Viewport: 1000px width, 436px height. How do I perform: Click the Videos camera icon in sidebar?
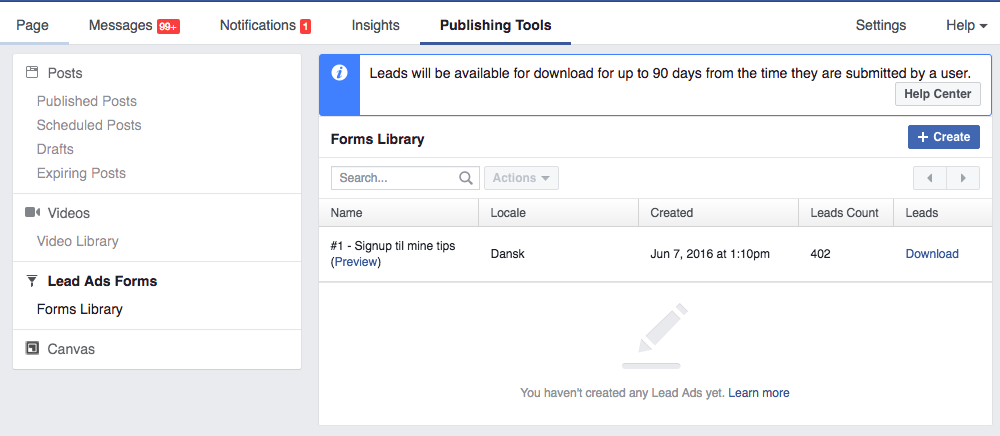pos(33,212)
